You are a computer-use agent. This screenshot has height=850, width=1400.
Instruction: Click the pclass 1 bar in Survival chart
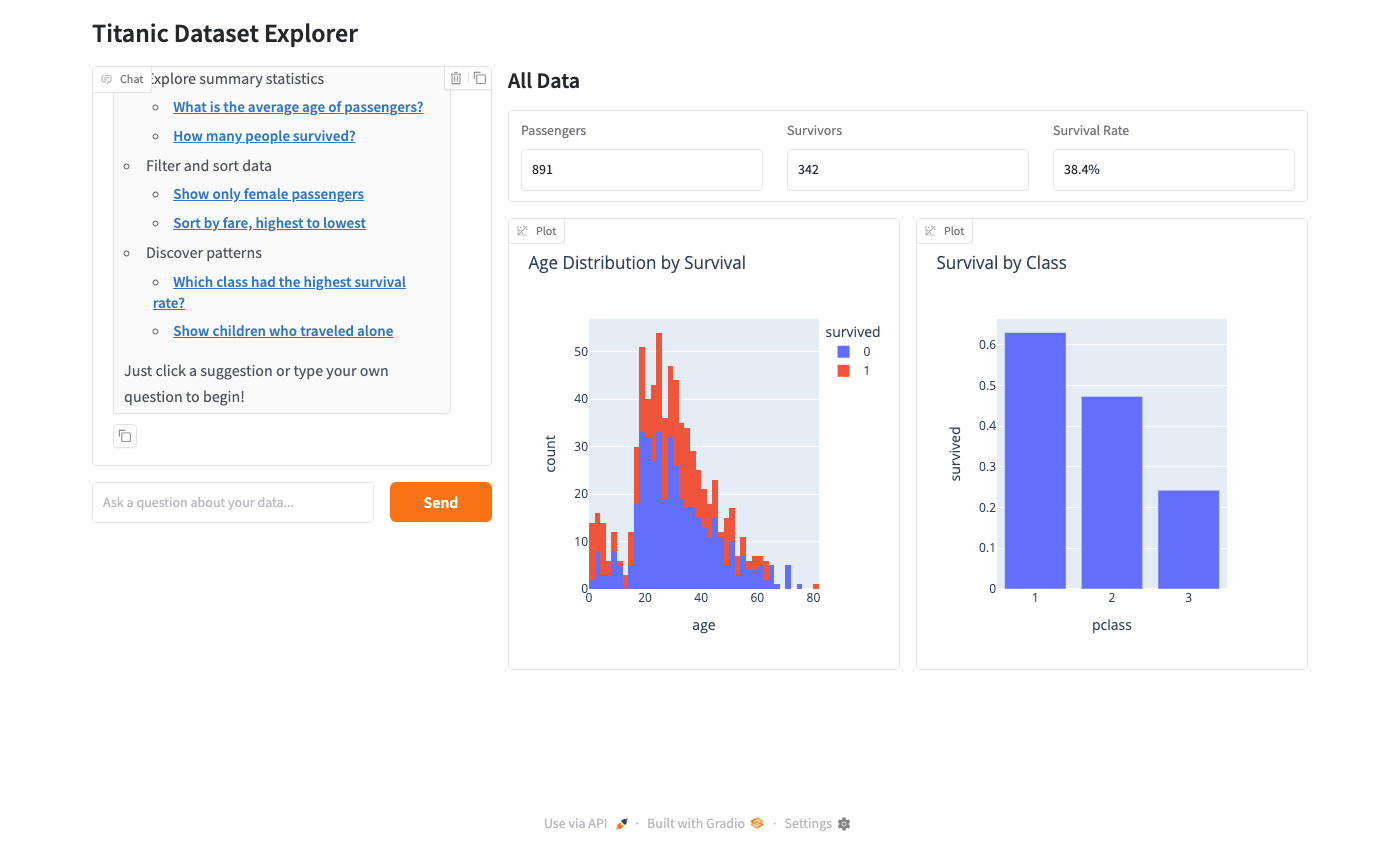coord(1035,460)
